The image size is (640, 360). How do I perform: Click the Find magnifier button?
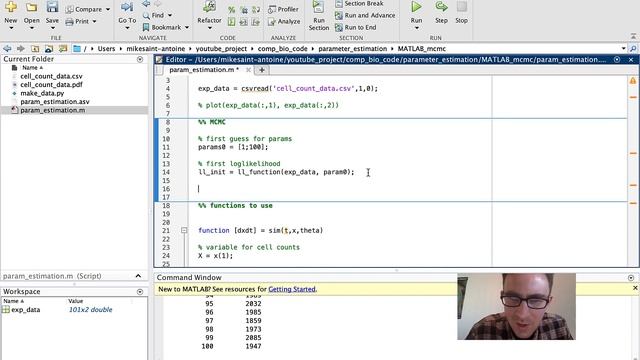[153, 15]
